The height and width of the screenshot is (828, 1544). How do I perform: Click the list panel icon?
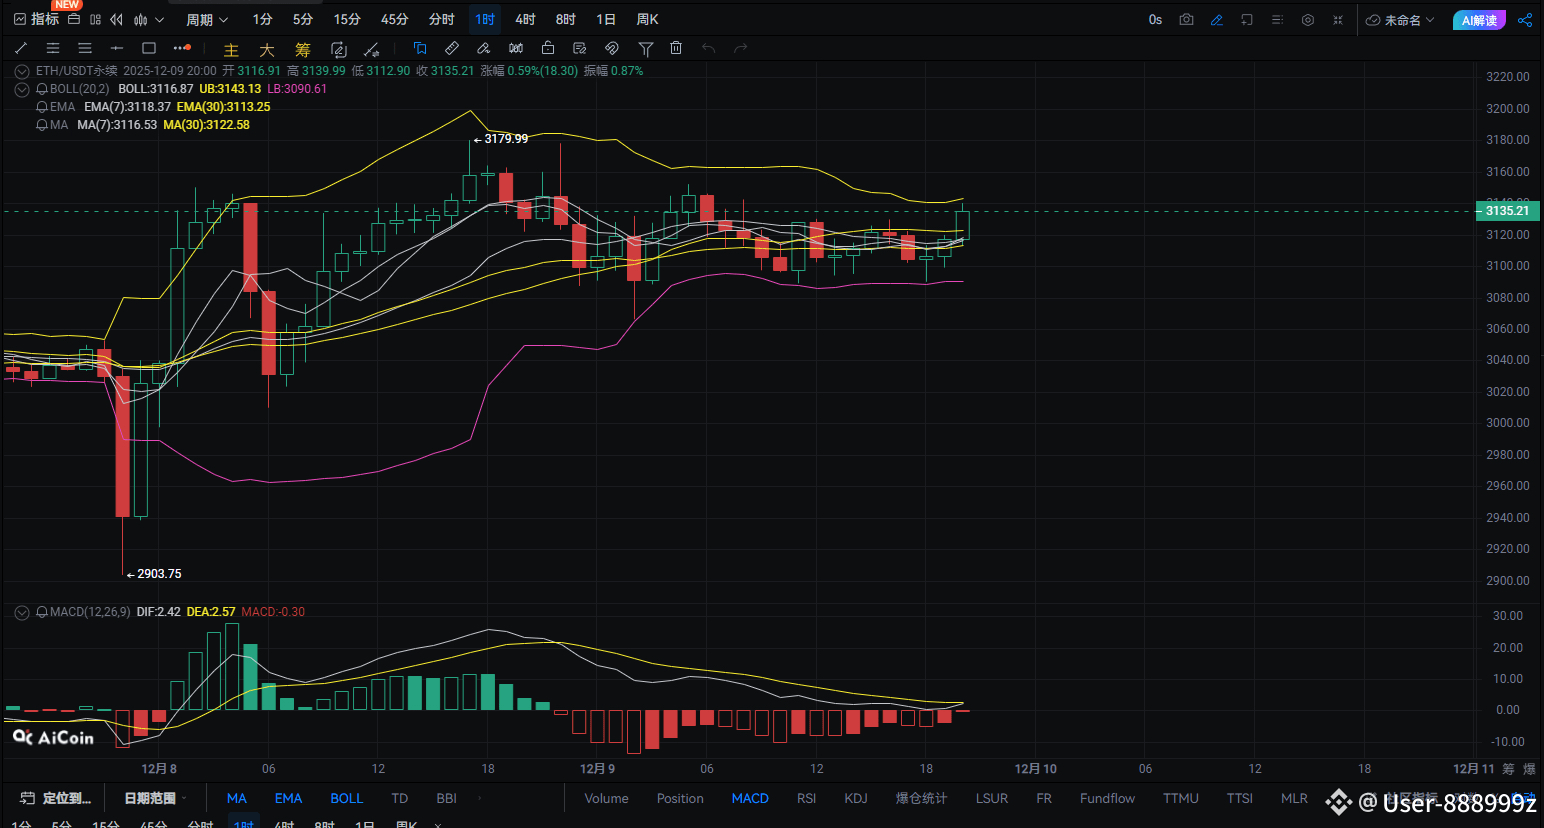pyautogui.click(x=1277, y=20)
